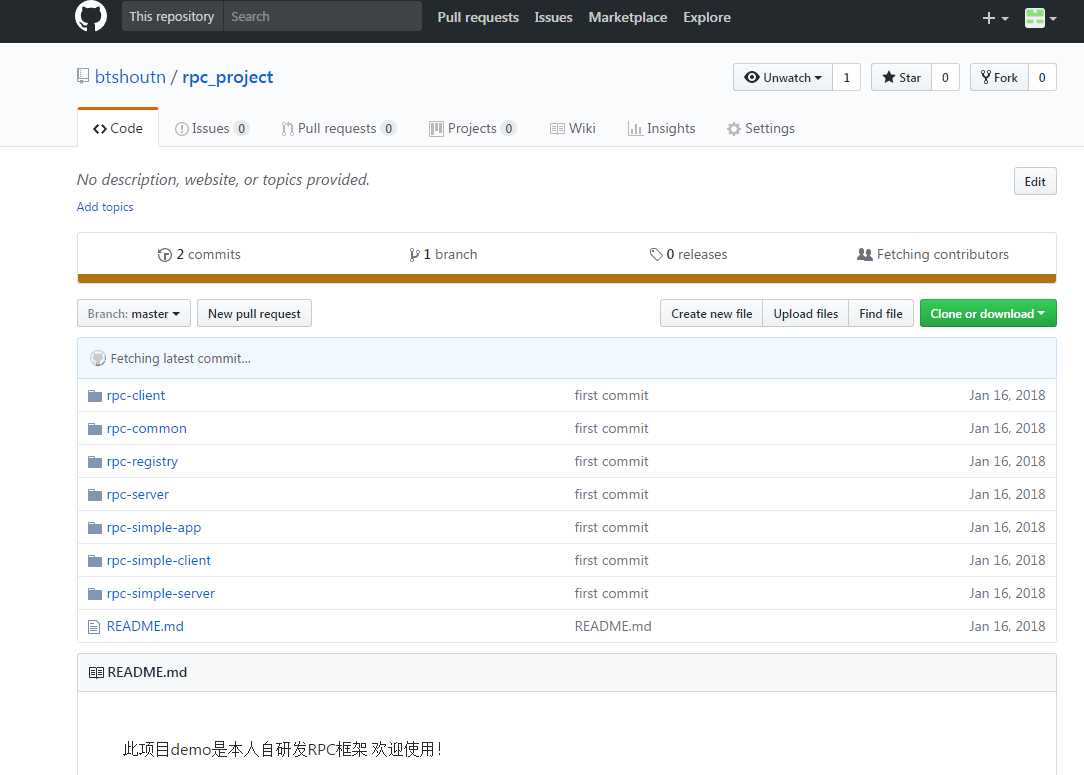Click the contributors people icon
The image size is (1084, 775).
point(865,255)
